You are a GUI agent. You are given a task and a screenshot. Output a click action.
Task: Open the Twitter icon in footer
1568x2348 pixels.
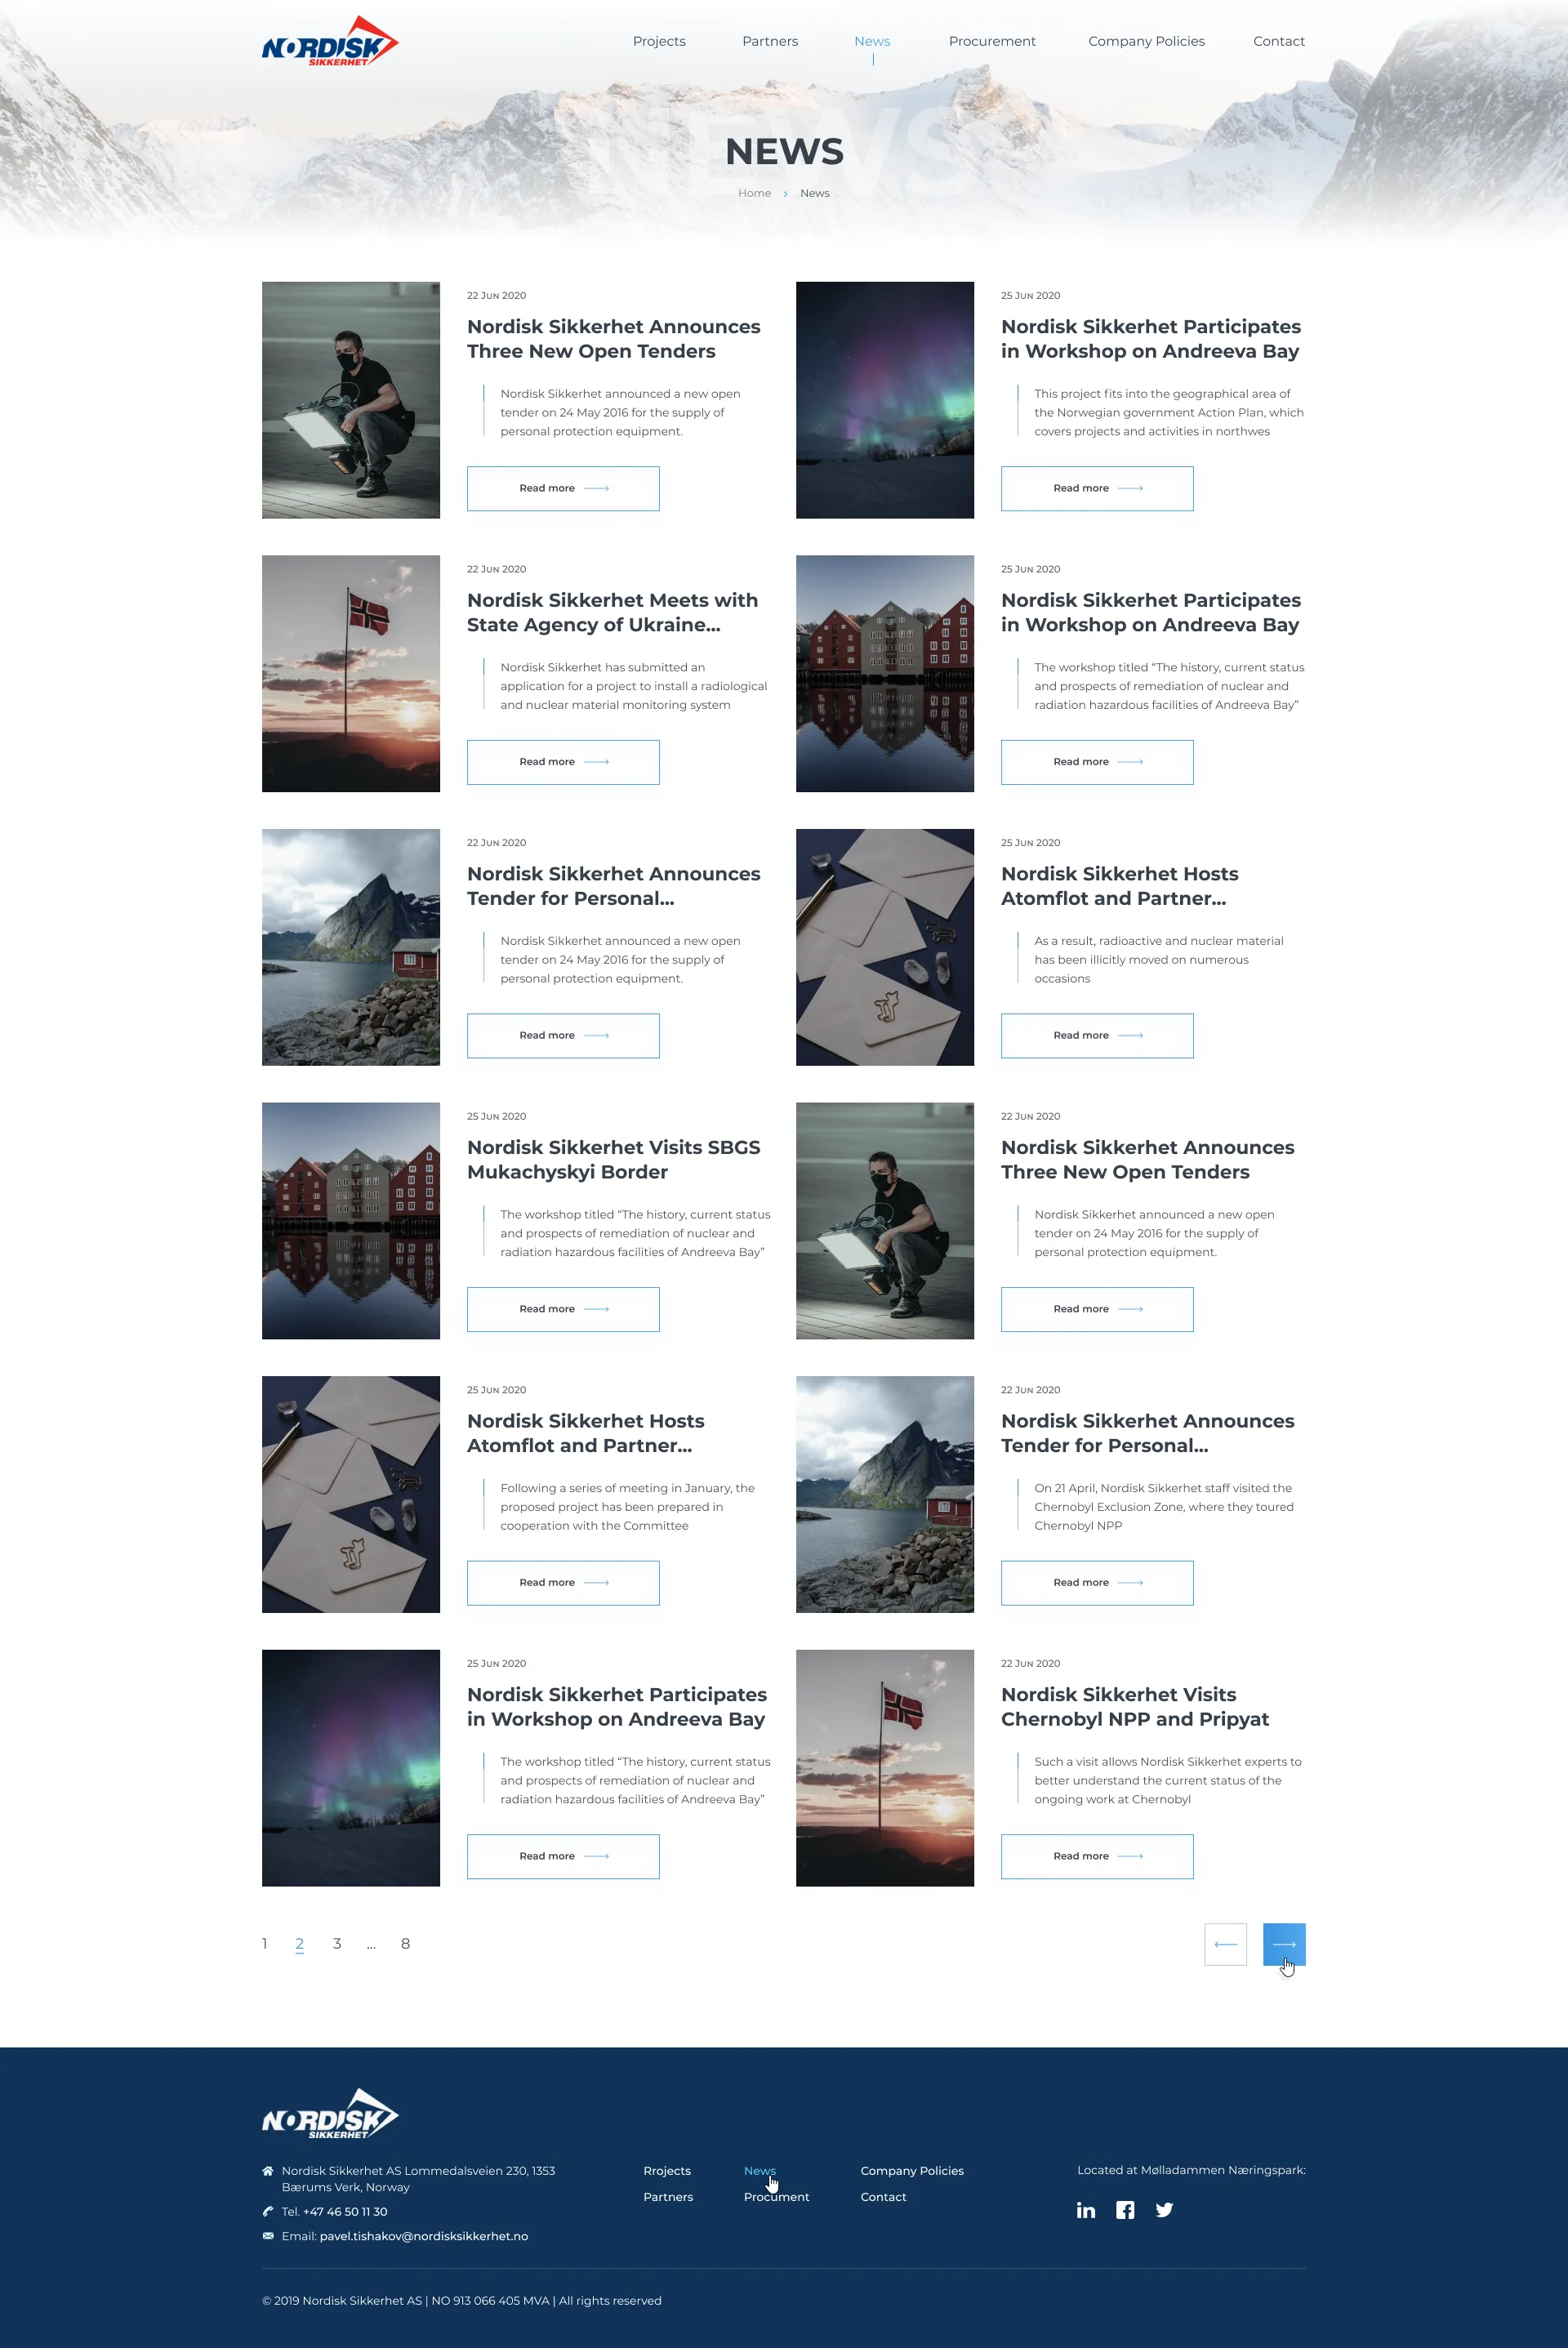coord(1164,2210)
